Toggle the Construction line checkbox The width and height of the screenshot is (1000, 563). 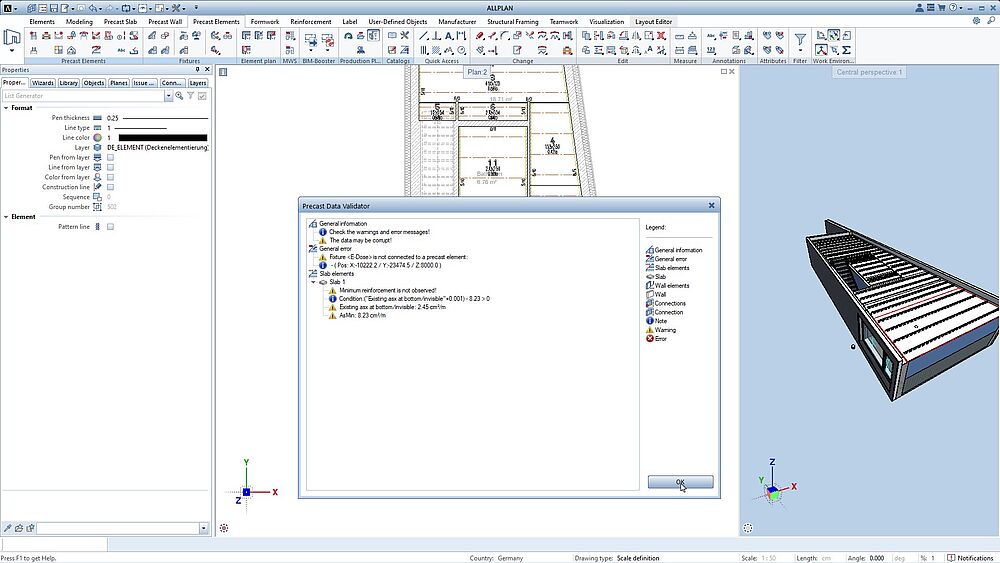[x=110, y=187]
